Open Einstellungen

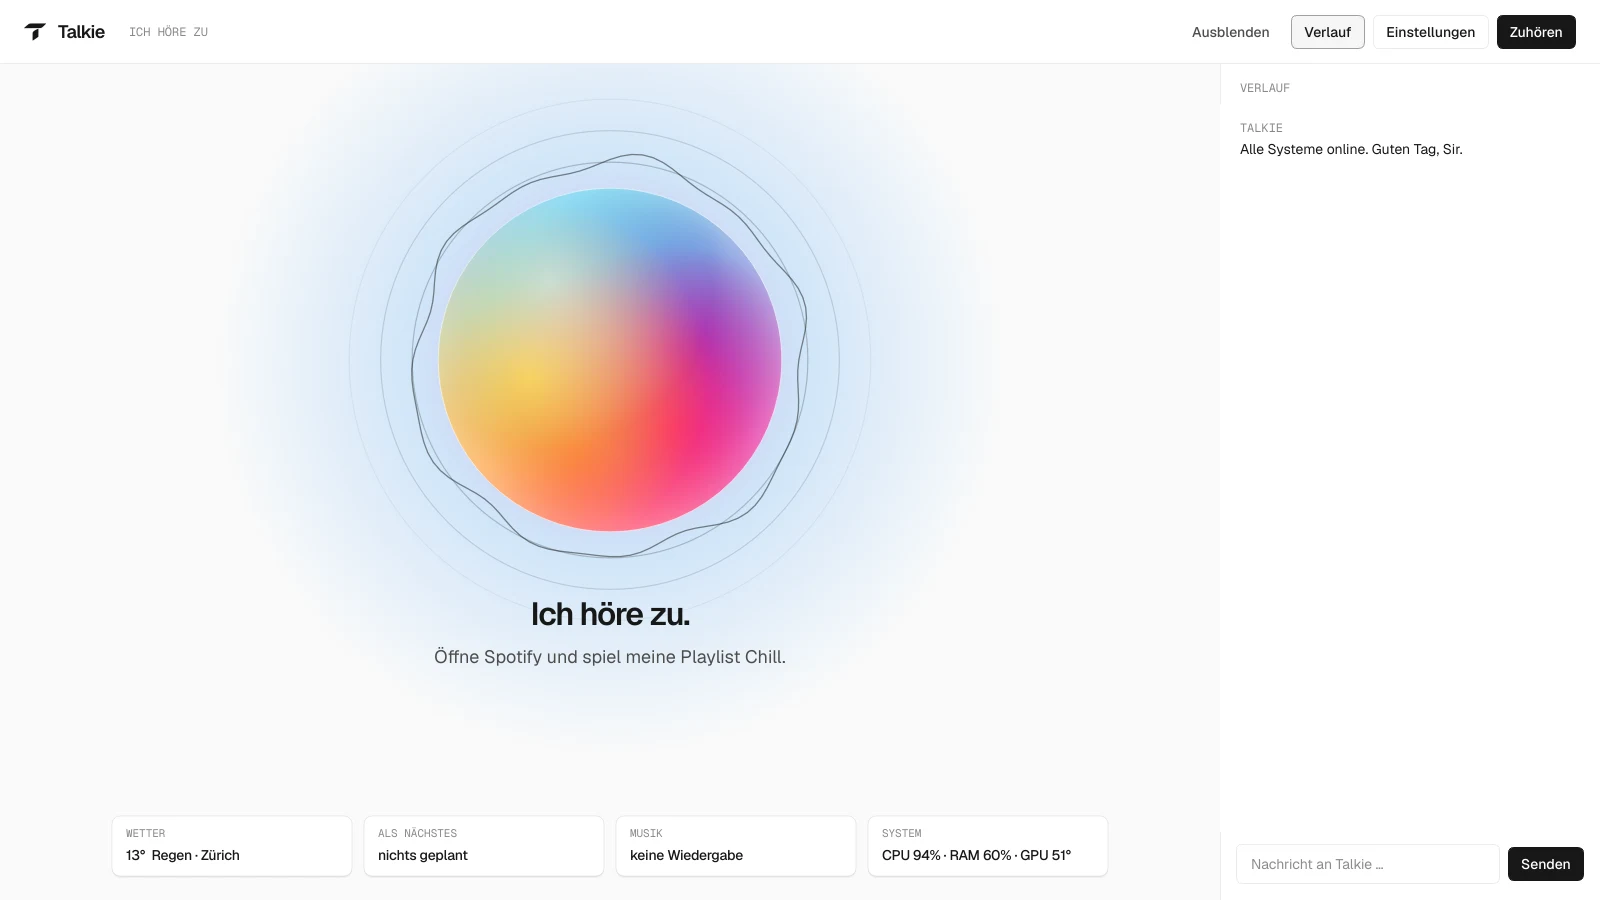(1430, 32)
